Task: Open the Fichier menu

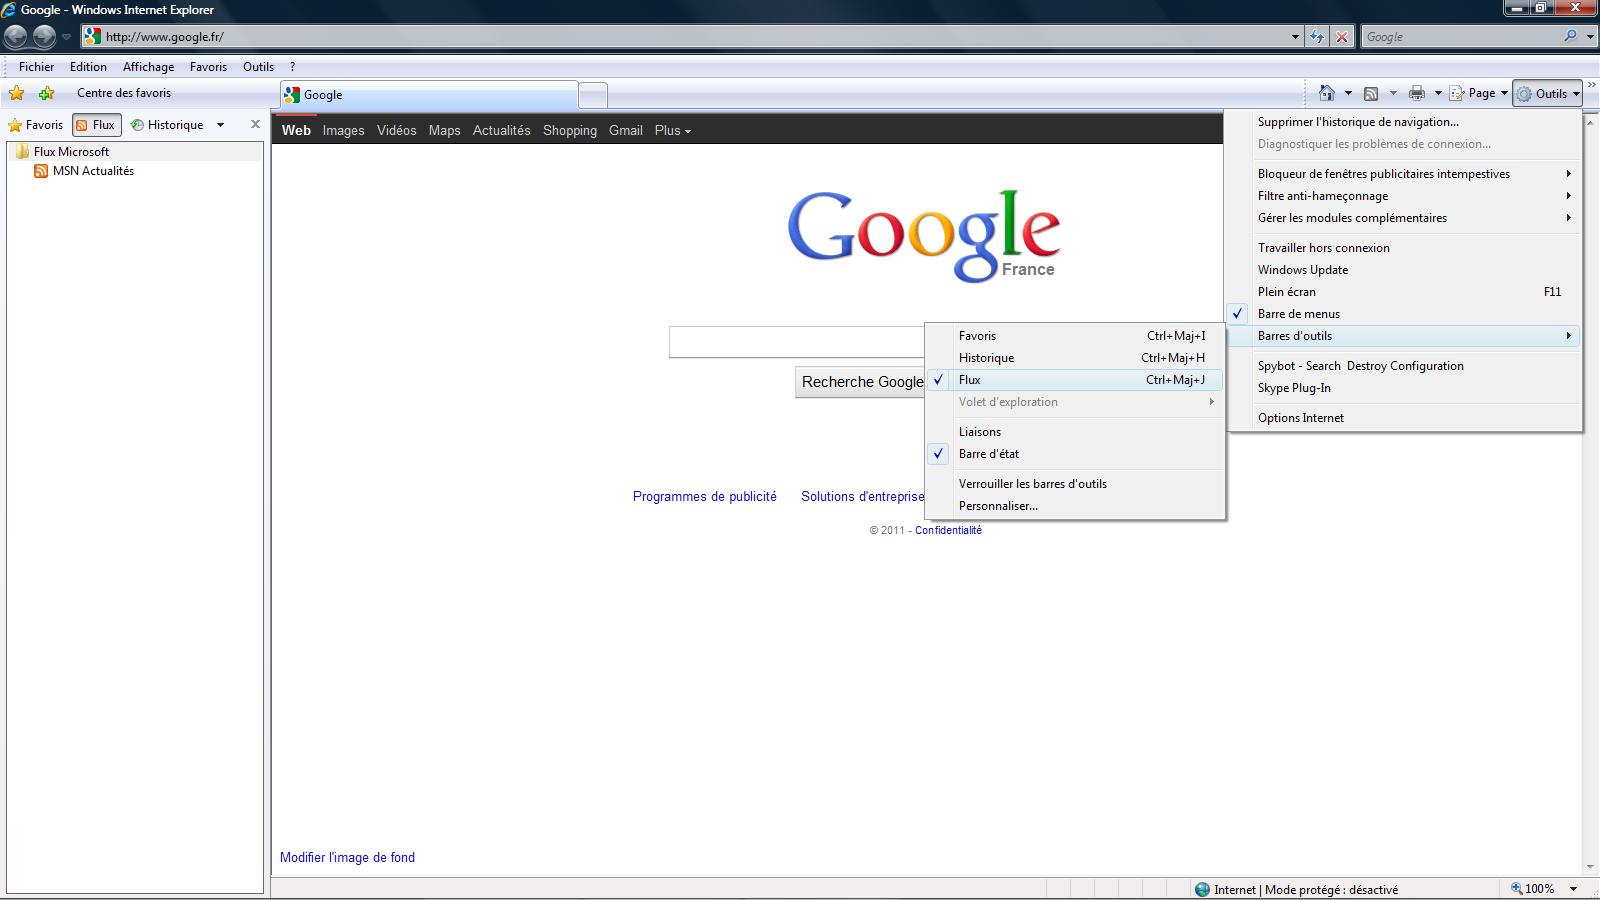Action: [x=36, y=67]
